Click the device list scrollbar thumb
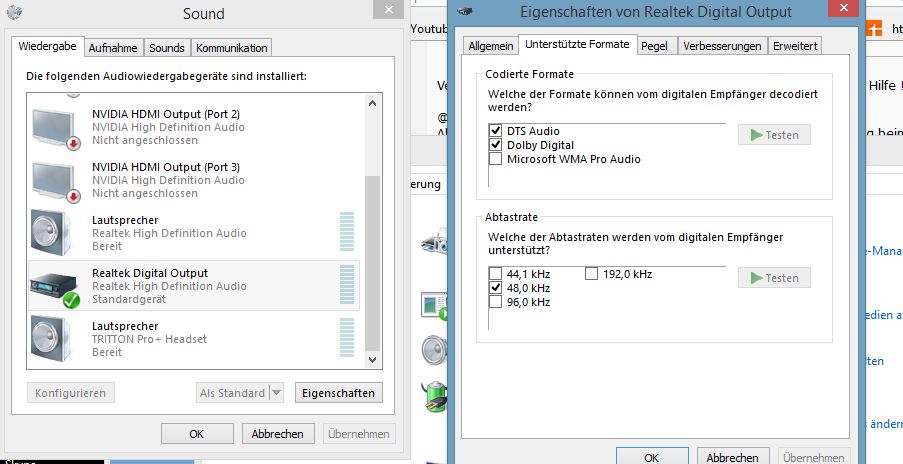The height and width of the screenshot is (464, 903). [x=372, y=264]
